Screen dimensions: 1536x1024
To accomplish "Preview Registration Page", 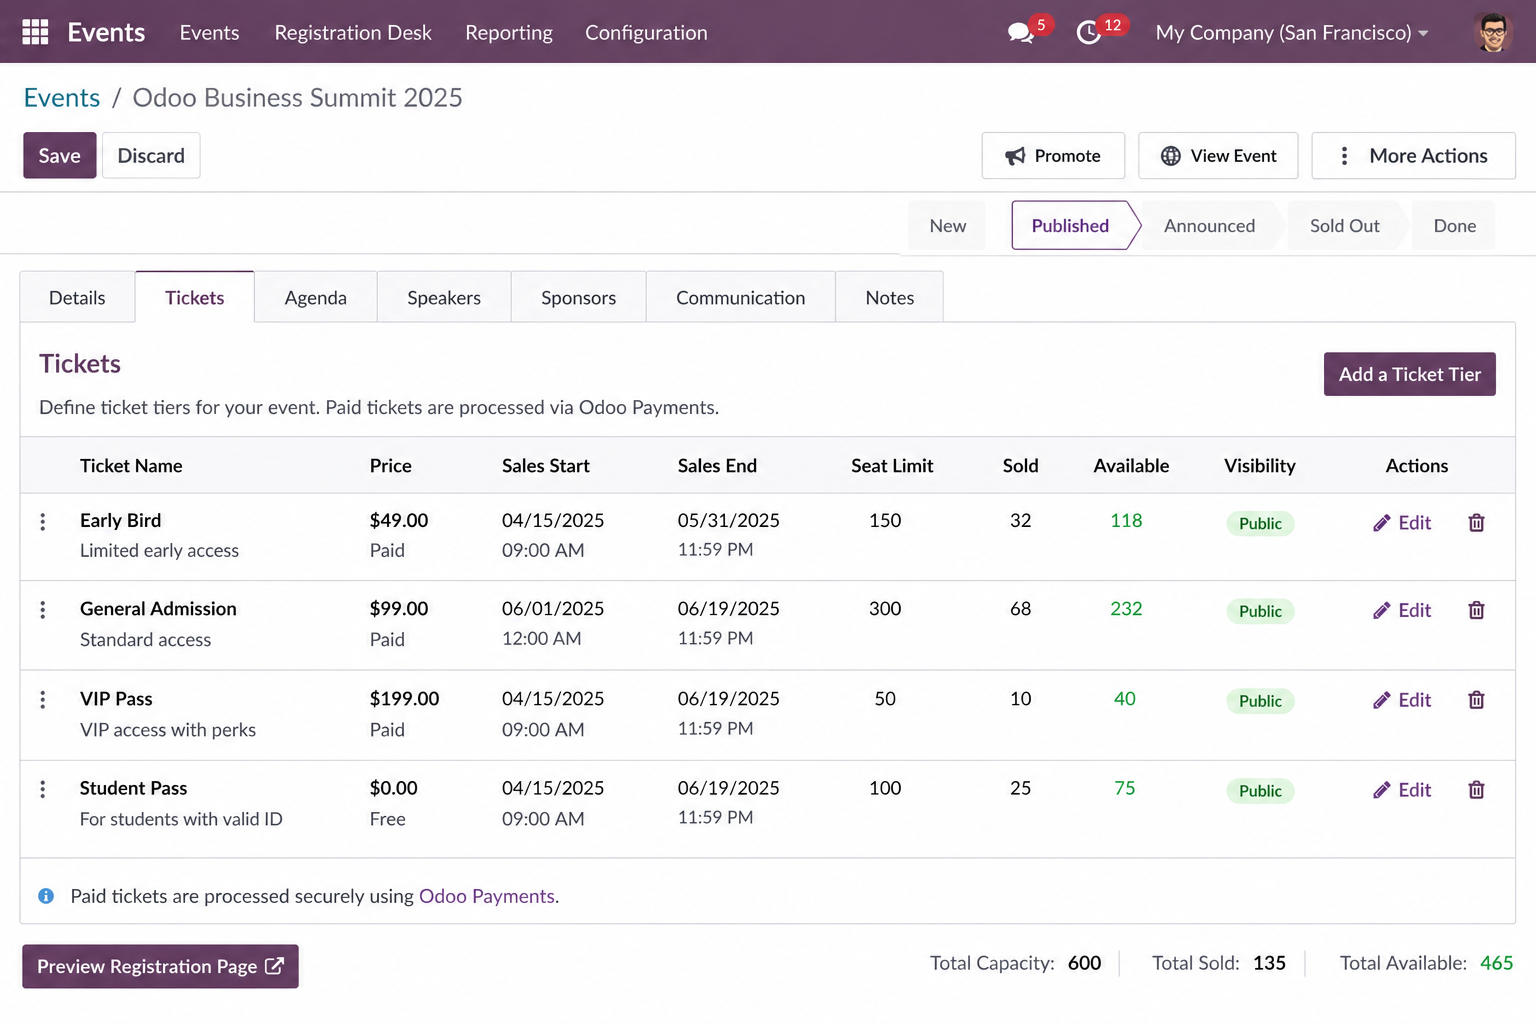I will (160, 967).
